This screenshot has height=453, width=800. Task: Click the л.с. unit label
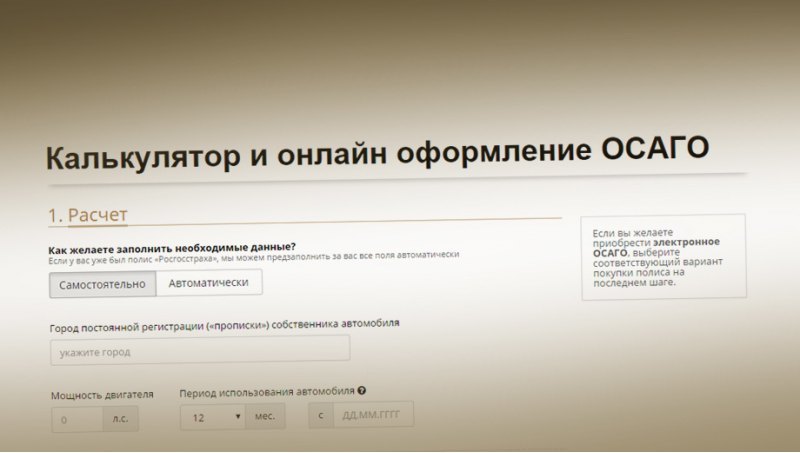coord(120,419)
